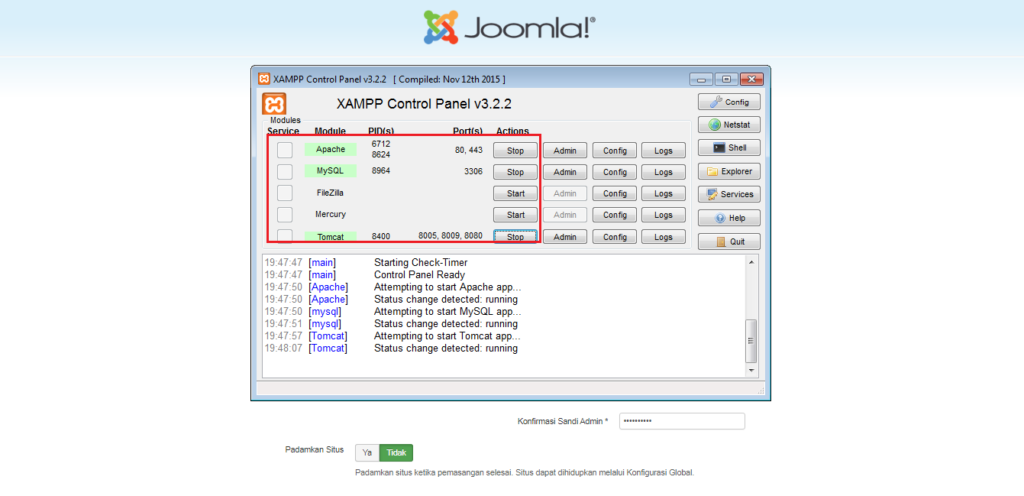Click MySQL PID '8964'
The image size is (1024, 496).
[381, 172]
